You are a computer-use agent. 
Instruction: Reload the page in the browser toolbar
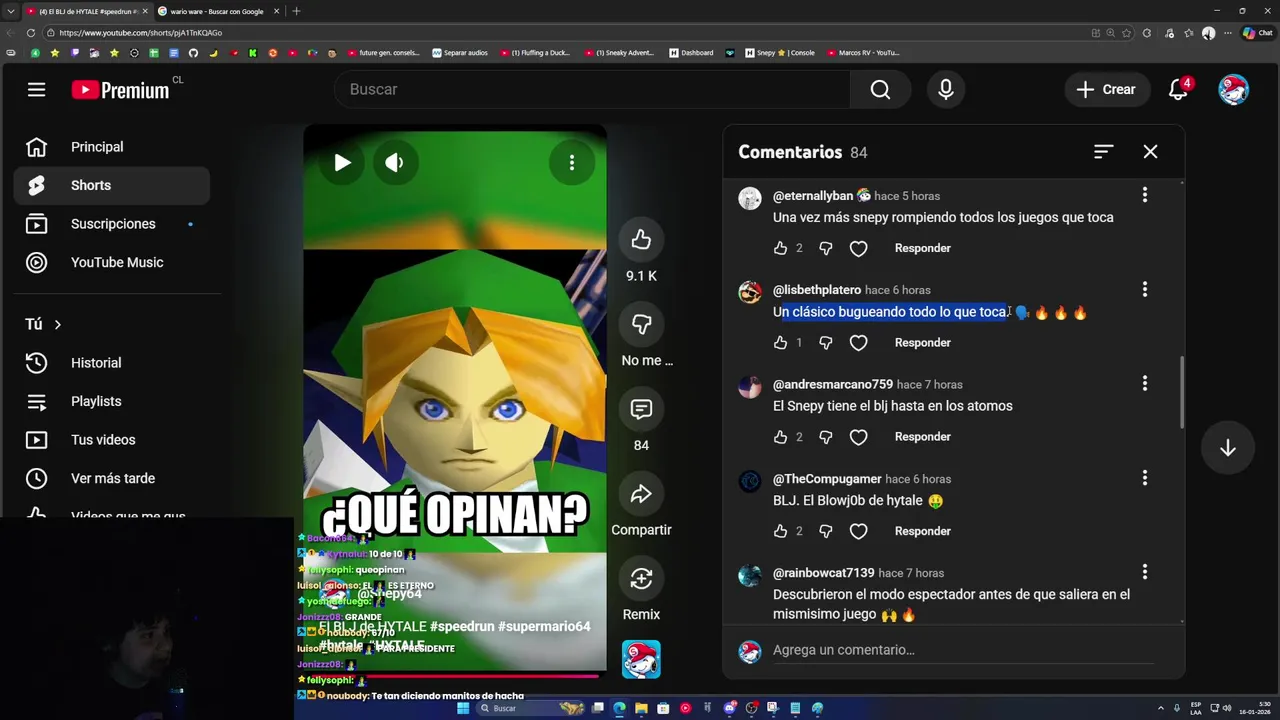pos(31,33)
